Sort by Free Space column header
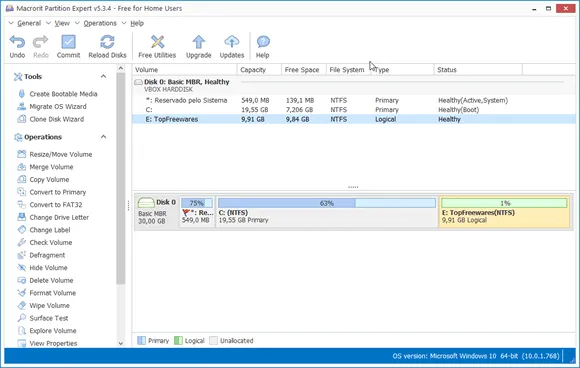Viewport: 580px width, 368px height. pyautogui.click(x=304, y=70)
